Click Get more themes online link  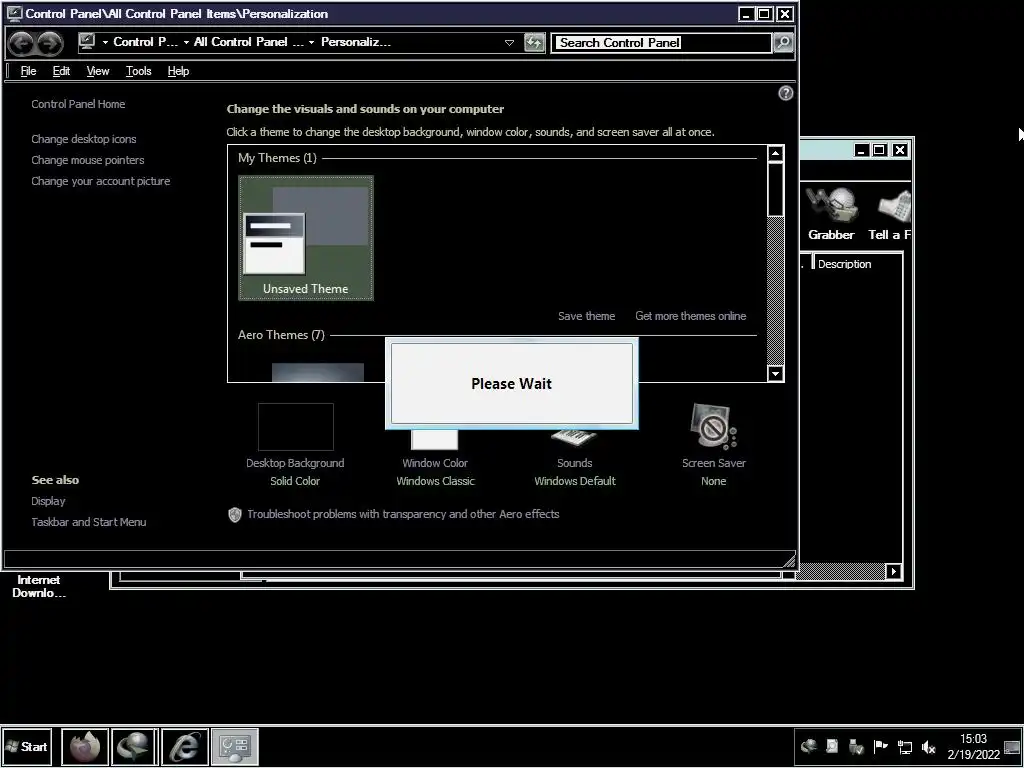[x=690, y=316]
